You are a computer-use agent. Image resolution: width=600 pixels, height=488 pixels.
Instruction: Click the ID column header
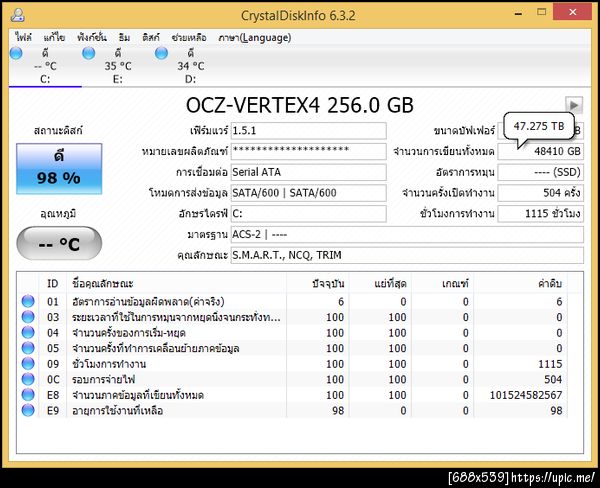[x=53, y=284]
